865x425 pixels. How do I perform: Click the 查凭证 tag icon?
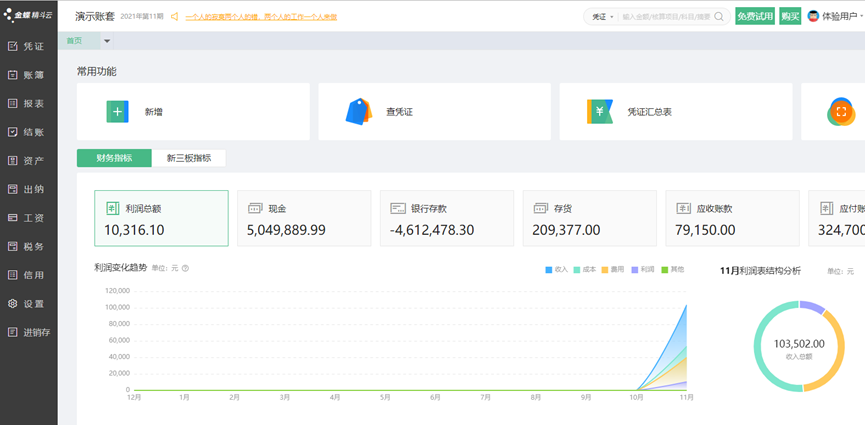(359, 111)
